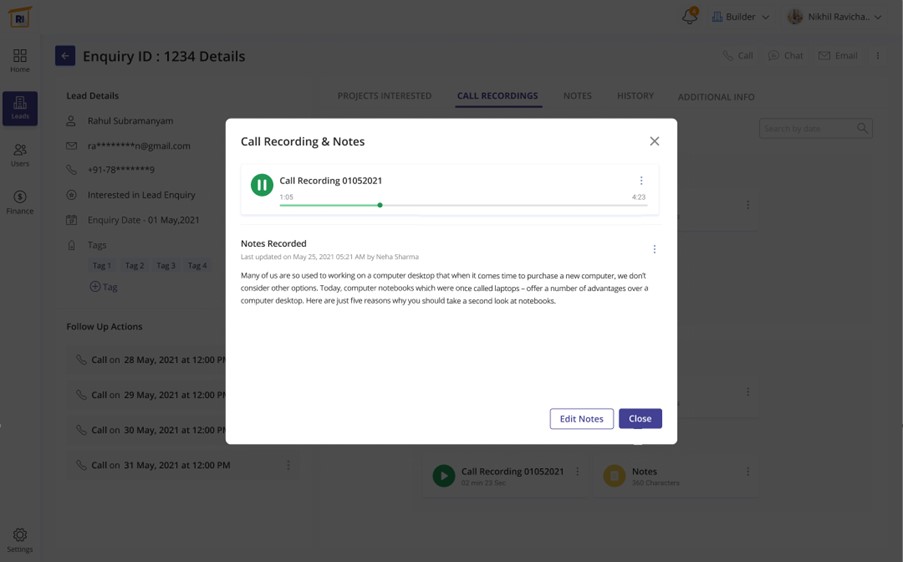Seek on the recording progress slider
Viewport: 903px width, 562px height.
point(380,205)
